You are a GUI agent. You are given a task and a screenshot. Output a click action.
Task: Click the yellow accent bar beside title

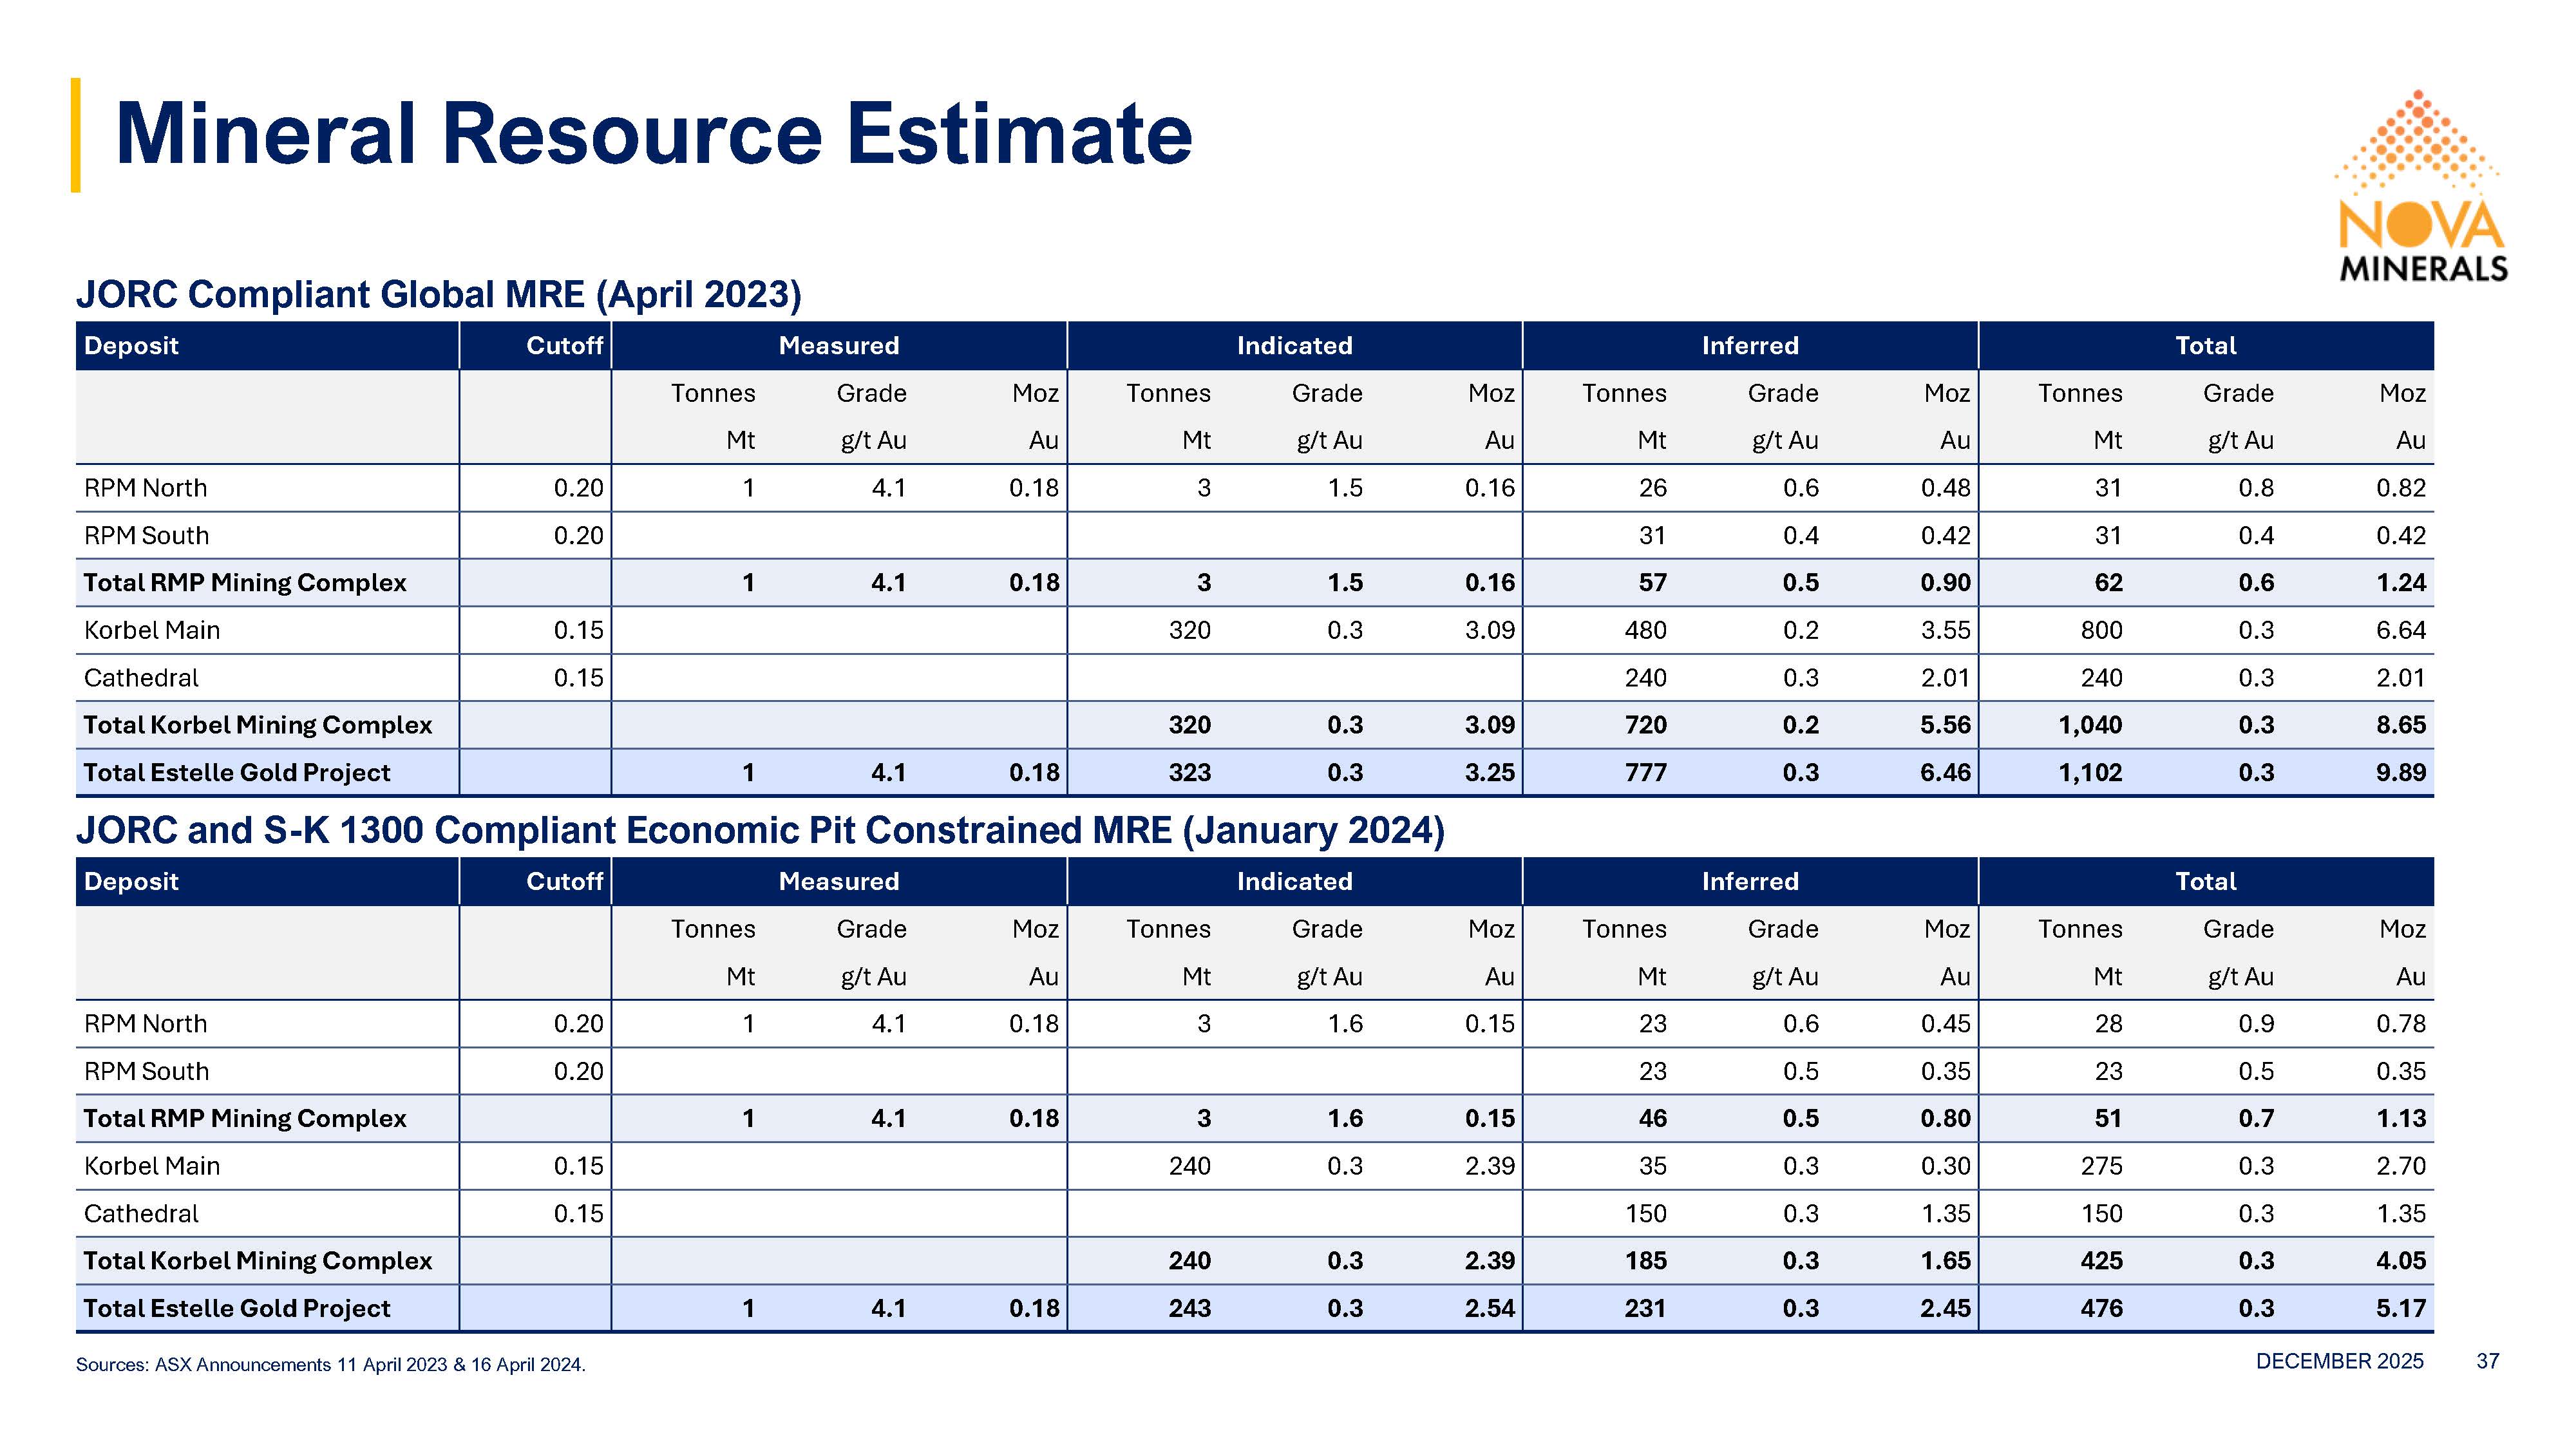[x=76, y=135]
